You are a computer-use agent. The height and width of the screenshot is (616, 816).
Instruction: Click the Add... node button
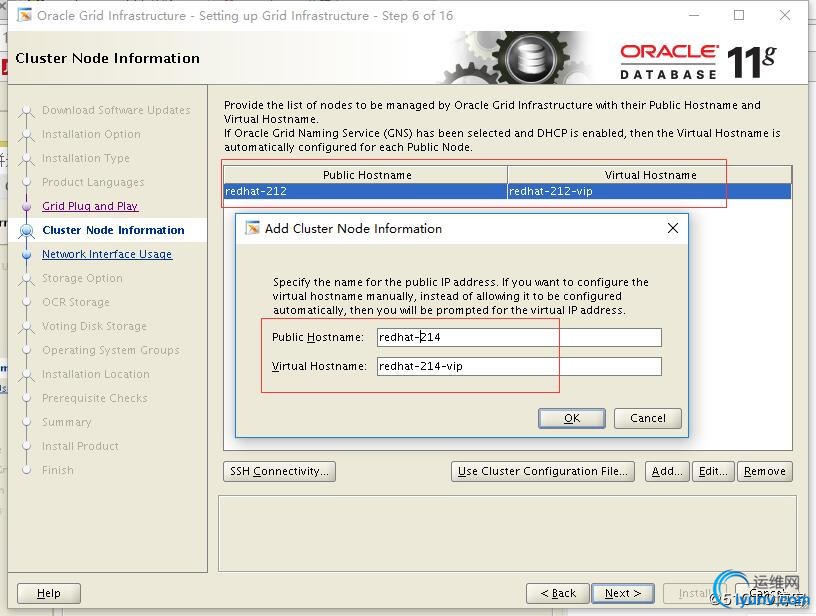[x=667, y=471]
